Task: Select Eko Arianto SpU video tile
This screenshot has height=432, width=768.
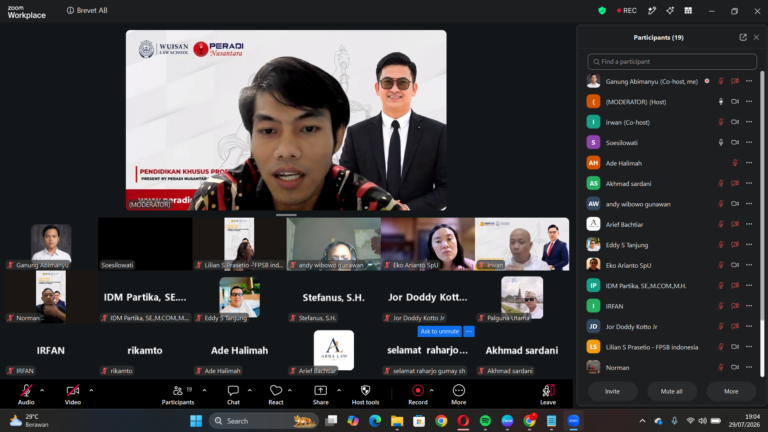Action: pos(428,244)
